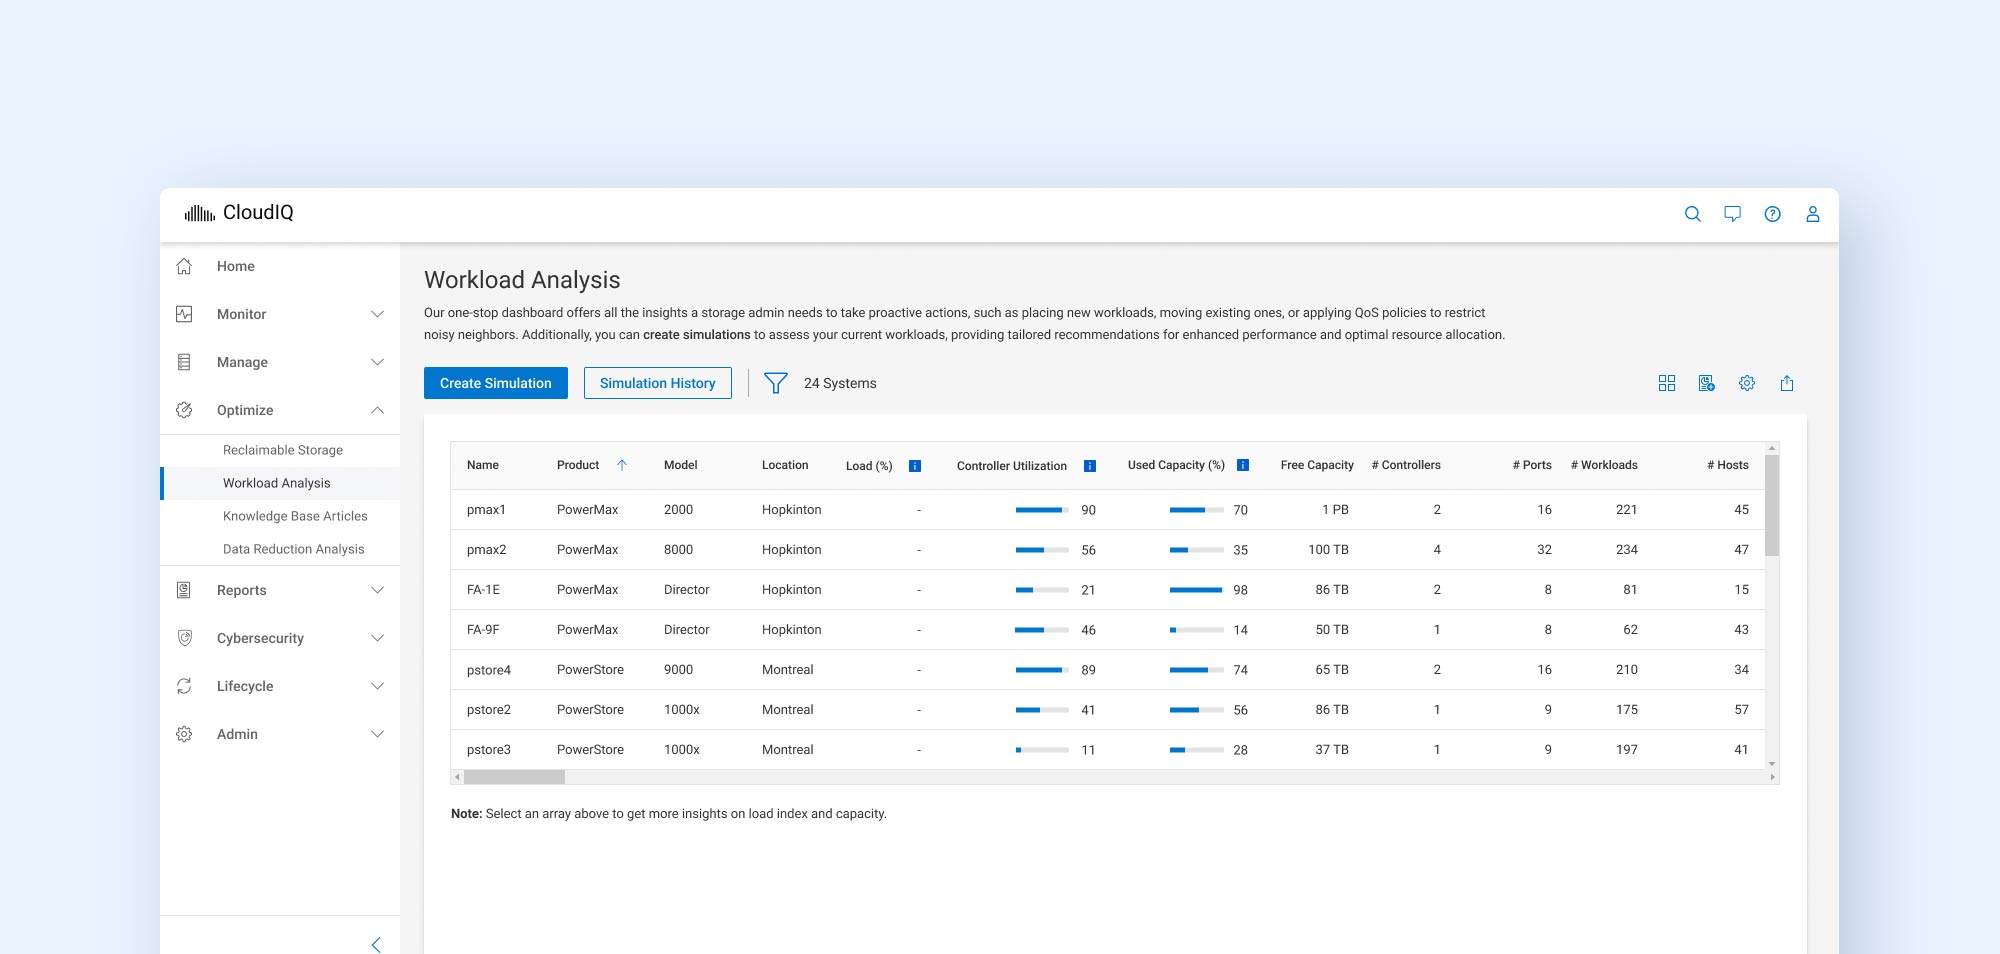Show Load (%) info tooltip icon
Viewport: 2000px width, 954px height.
point(914,466)
